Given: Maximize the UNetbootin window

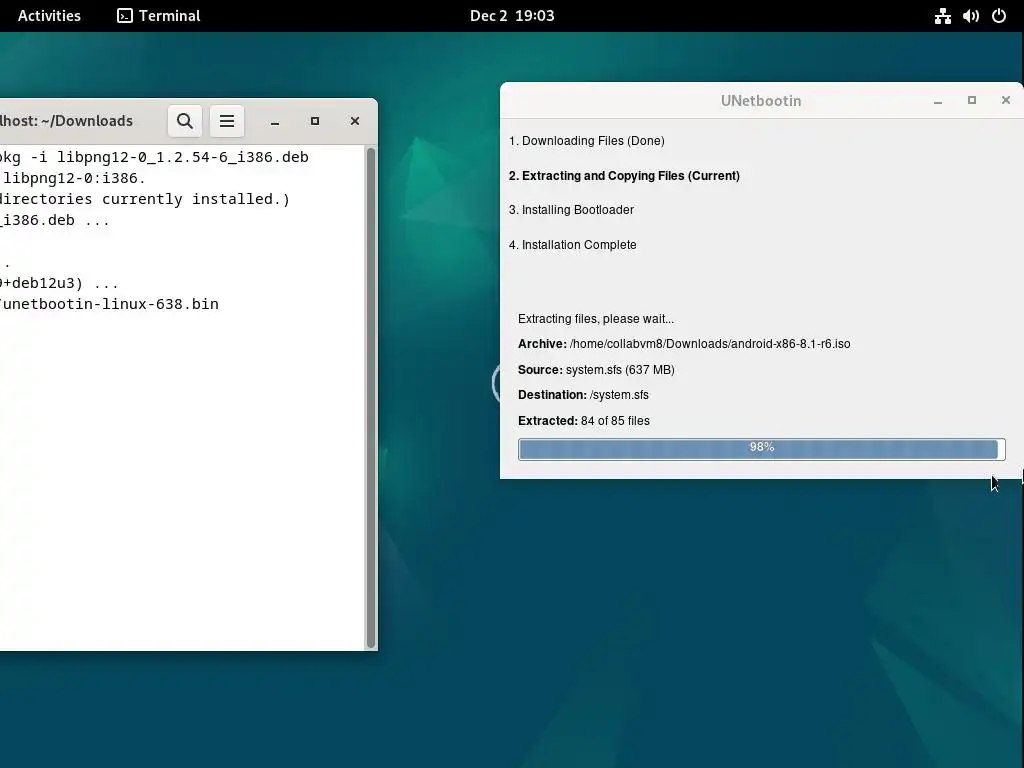Looking at the screenshot, I should (972, 100).
